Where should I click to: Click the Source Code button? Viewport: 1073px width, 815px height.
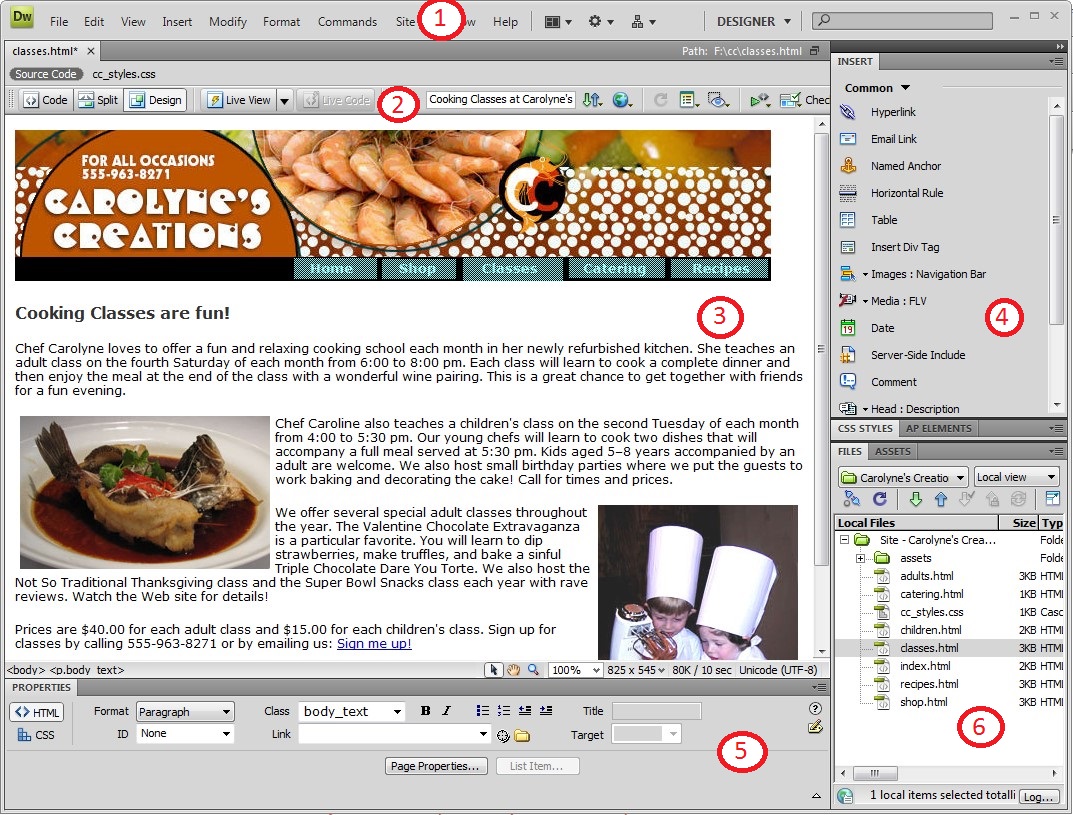(46, 74)
